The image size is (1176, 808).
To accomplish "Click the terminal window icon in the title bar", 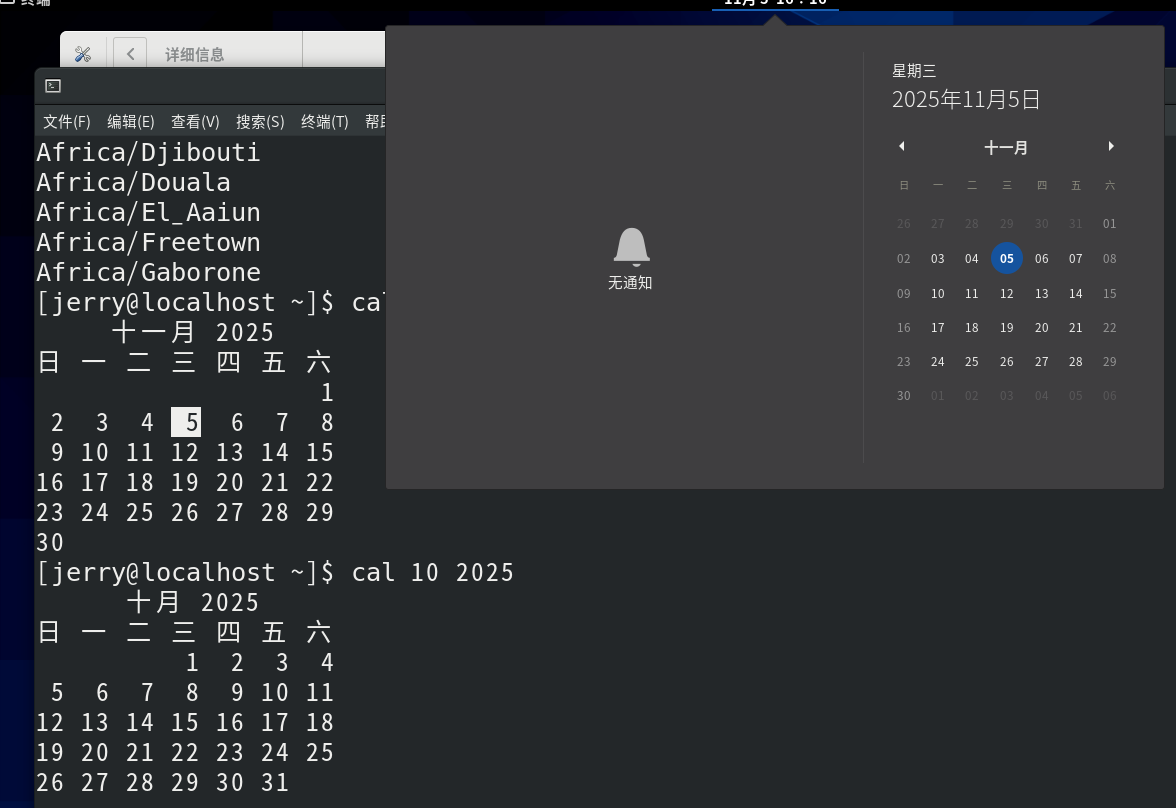I will click(x=53, y=86).
